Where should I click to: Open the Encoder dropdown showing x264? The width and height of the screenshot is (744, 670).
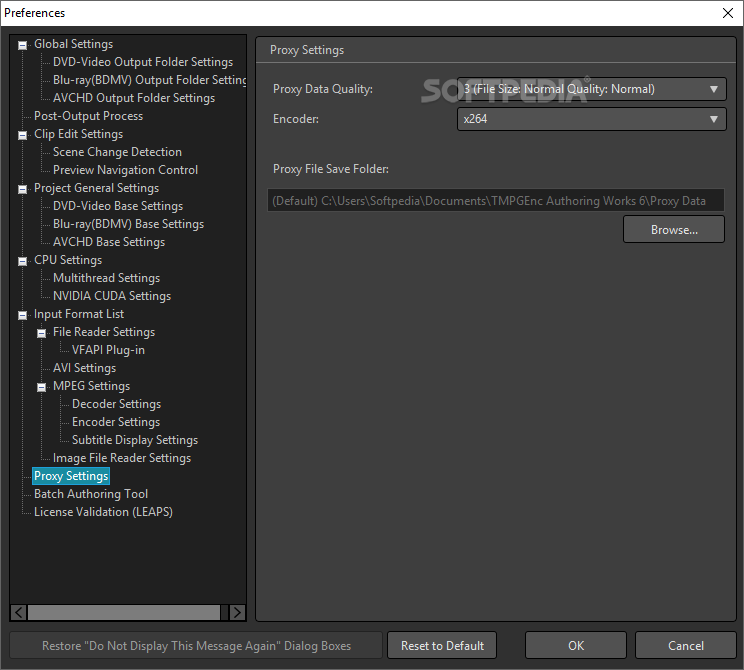(x=591, y=119)
